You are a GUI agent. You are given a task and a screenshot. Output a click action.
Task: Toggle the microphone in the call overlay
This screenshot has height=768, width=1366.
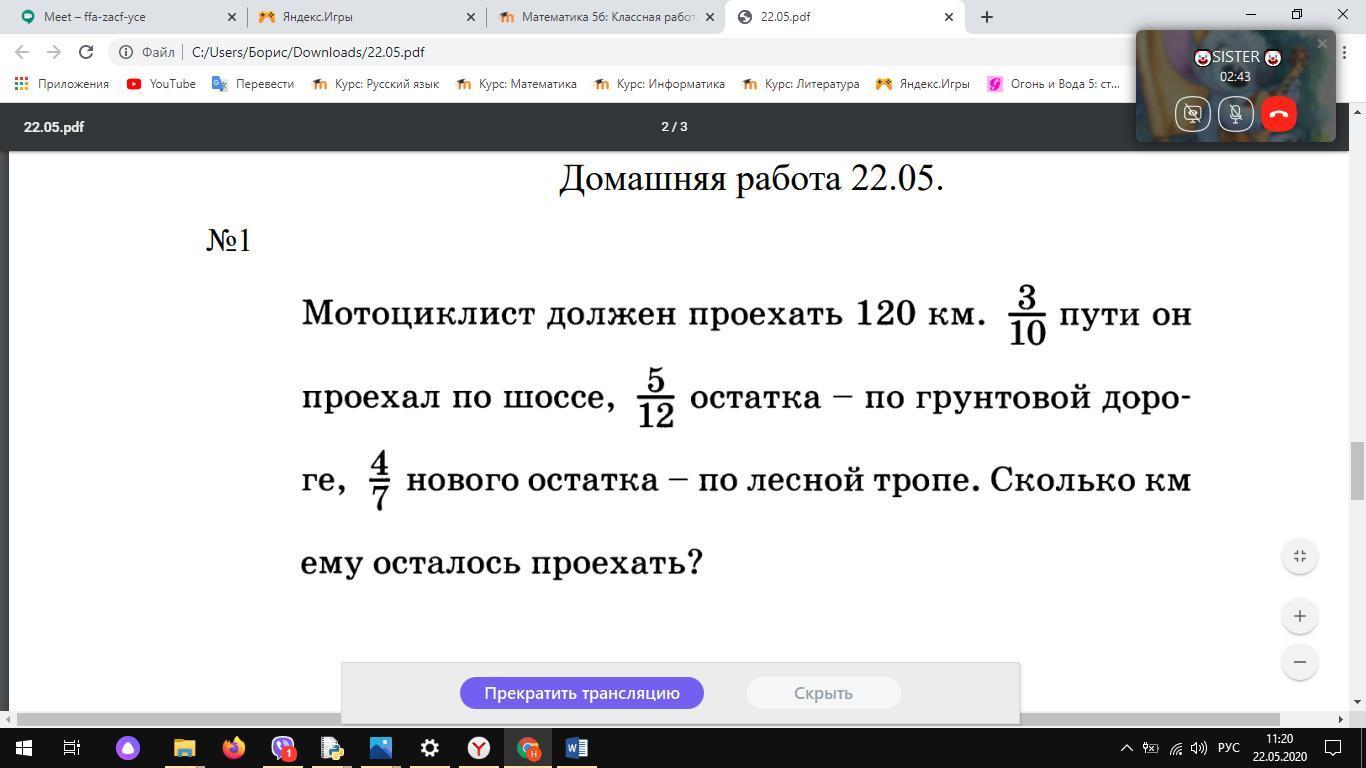click(1236, 114)
